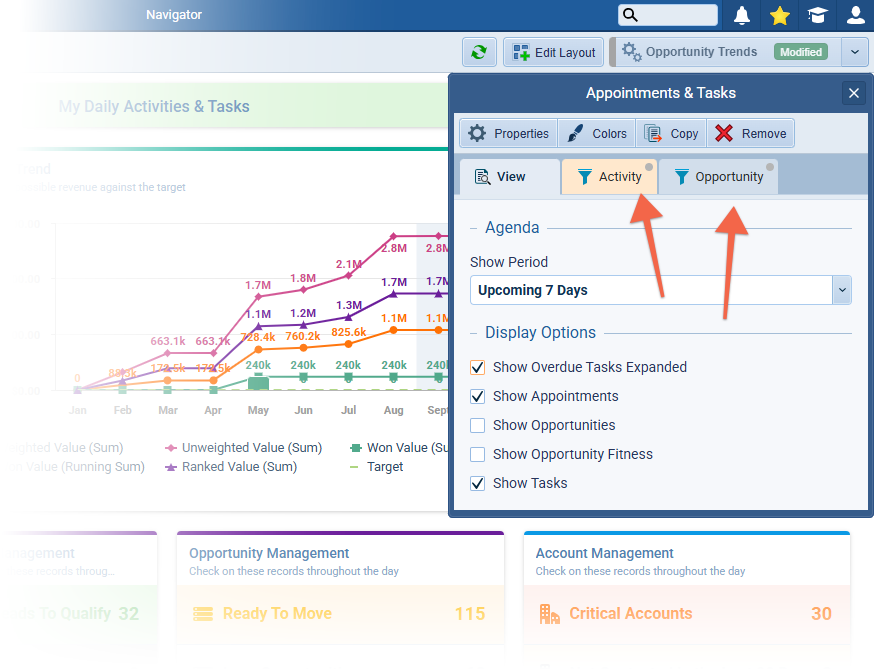Click the Edit Layout button

[x=554, y=53]
